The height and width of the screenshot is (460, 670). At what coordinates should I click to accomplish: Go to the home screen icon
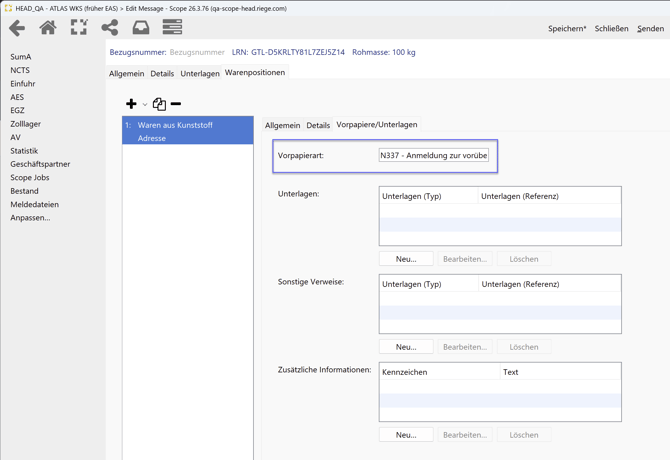click(x=48, y=28)
